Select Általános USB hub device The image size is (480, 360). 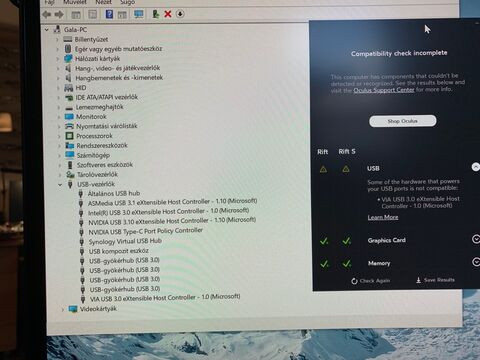coord(114,193)
